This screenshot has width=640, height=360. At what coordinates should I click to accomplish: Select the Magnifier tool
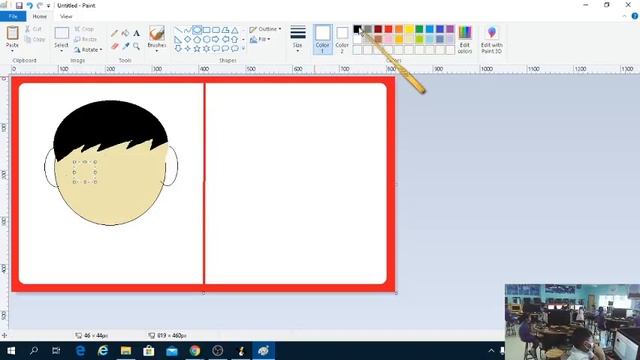point(136,46)
